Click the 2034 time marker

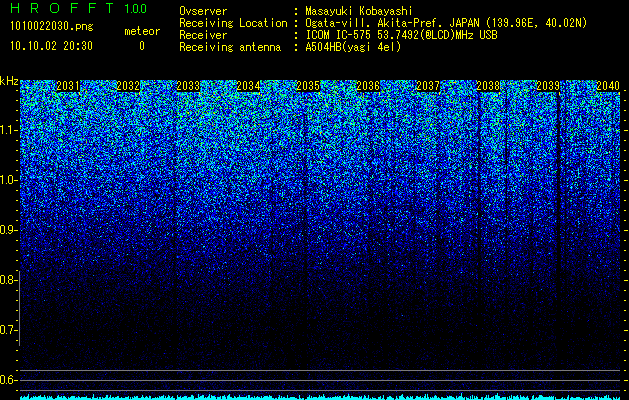[248, 86]
